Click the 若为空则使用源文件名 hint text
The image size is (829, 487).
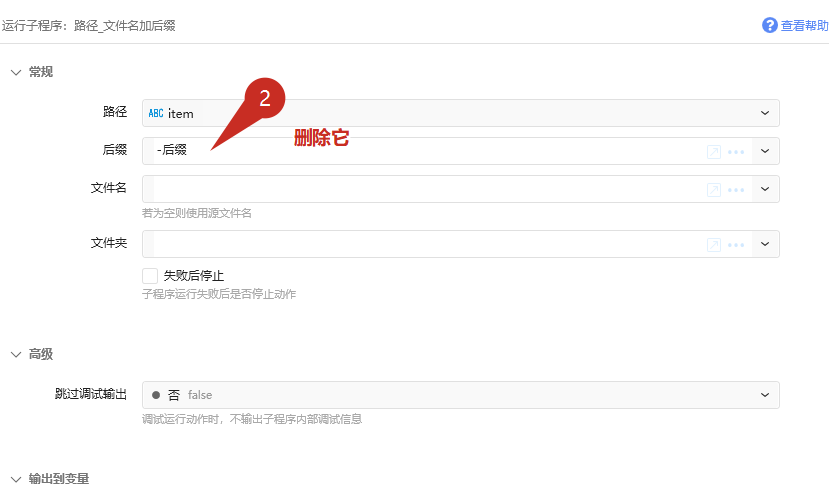pyautogui.click(x=197, y=213)
